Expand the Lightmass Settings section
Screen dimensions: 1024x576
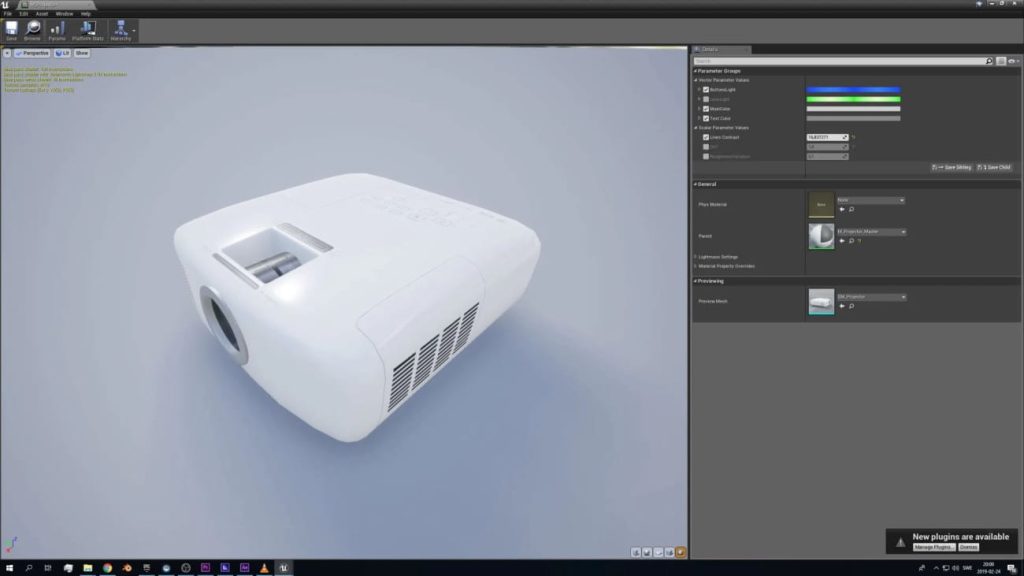click(718, 256)
